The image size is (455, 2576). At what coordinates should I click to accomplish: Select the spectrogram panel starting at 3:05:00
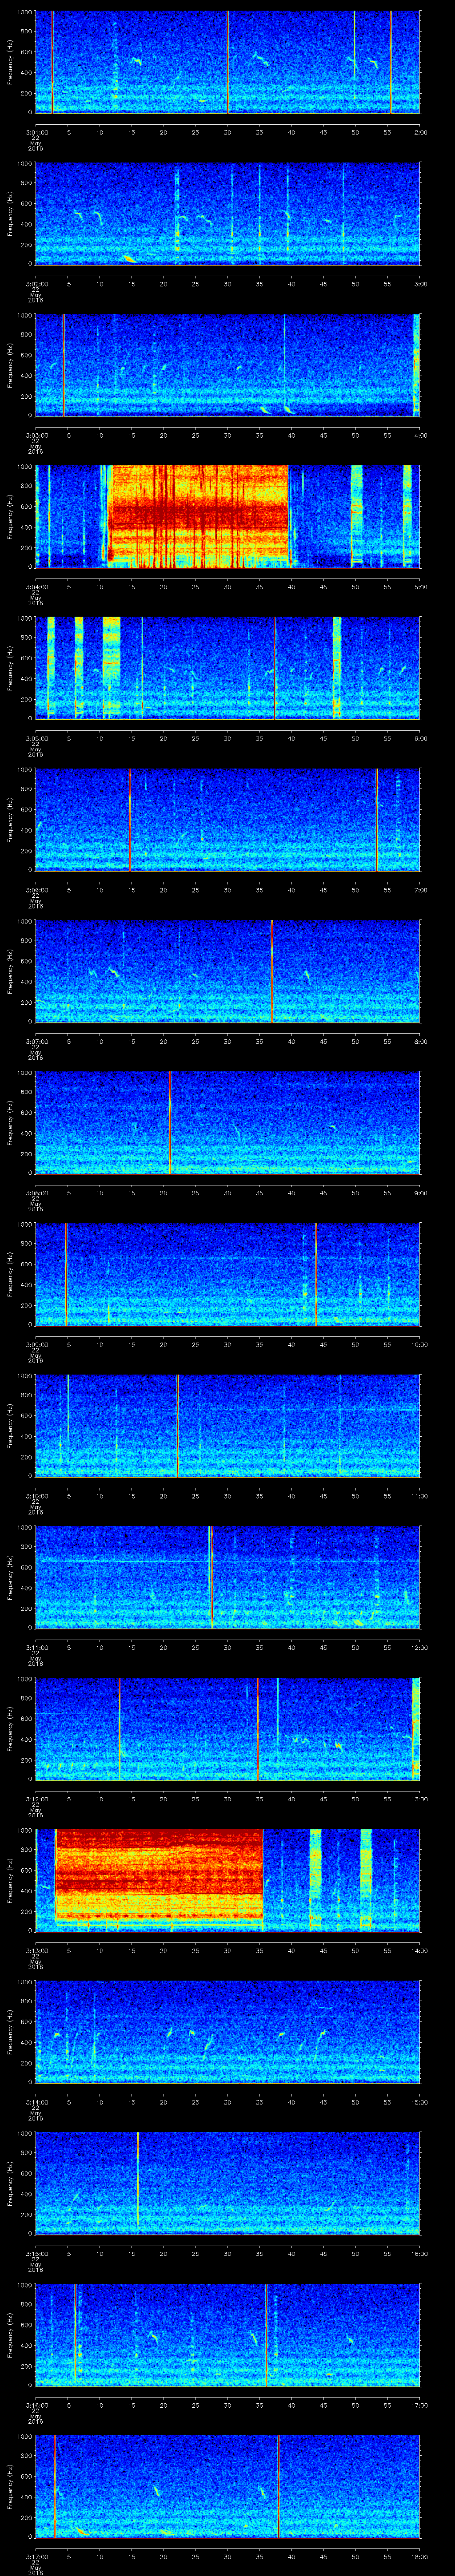click(228, 668)
